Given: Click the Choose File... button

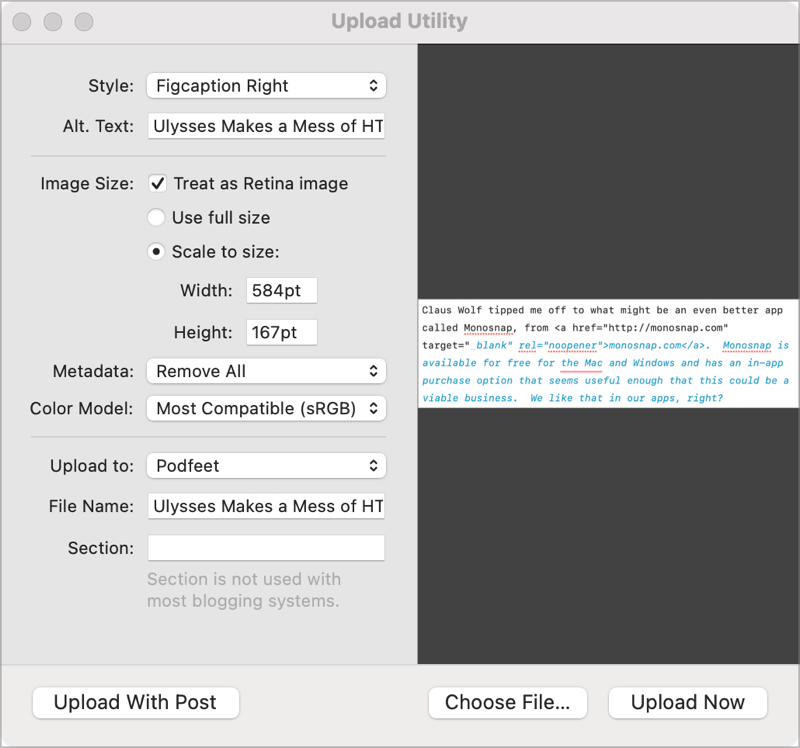Looking at the screenshot, I should tap(507, 702).
